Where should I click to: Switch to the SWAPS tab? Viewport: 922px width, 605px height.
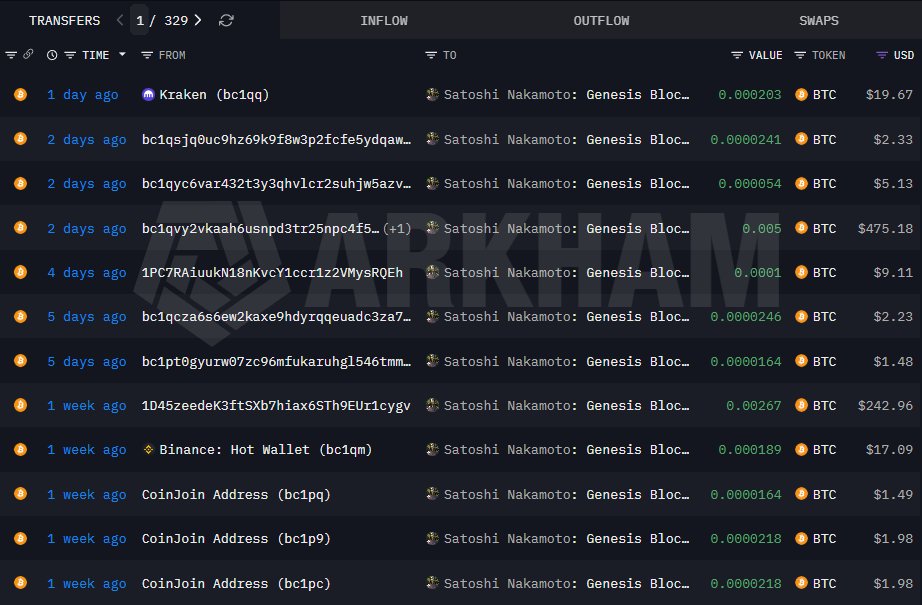click(819, 21)
